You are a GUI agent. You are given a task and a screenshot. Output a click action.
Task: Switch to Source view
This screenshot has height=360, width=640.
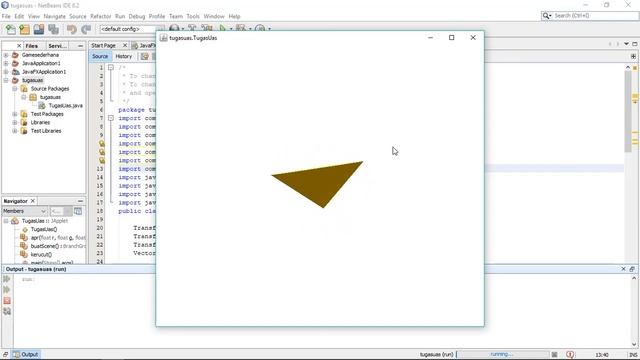pos(100,56)
